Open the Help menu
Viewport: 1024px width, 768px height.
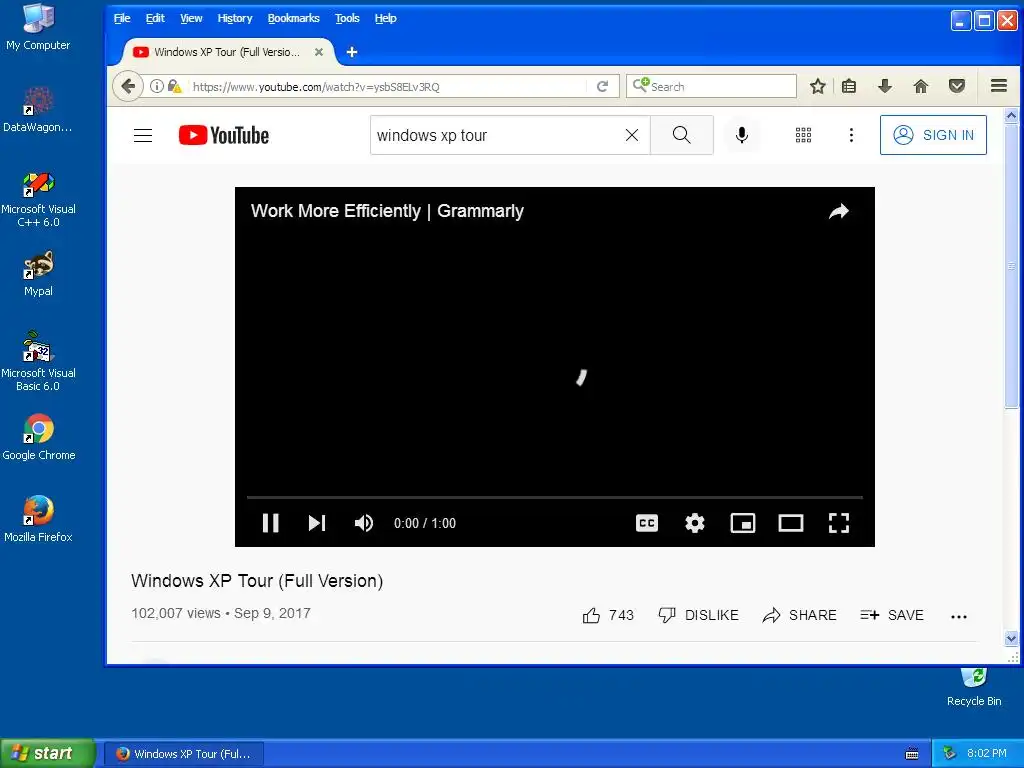[x=385, y=18]
